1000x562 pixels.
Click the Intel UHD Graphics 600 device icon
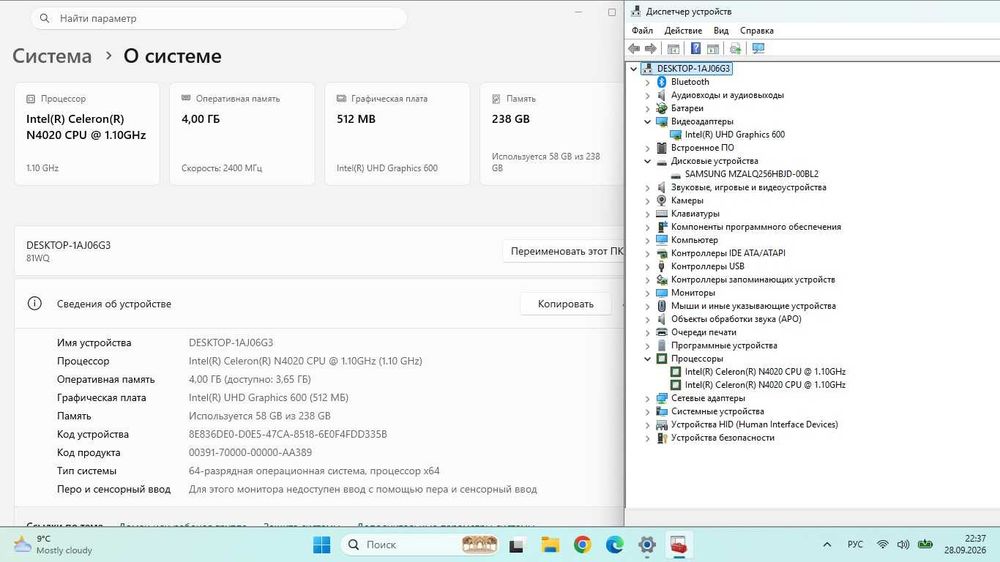coord(675,135)
